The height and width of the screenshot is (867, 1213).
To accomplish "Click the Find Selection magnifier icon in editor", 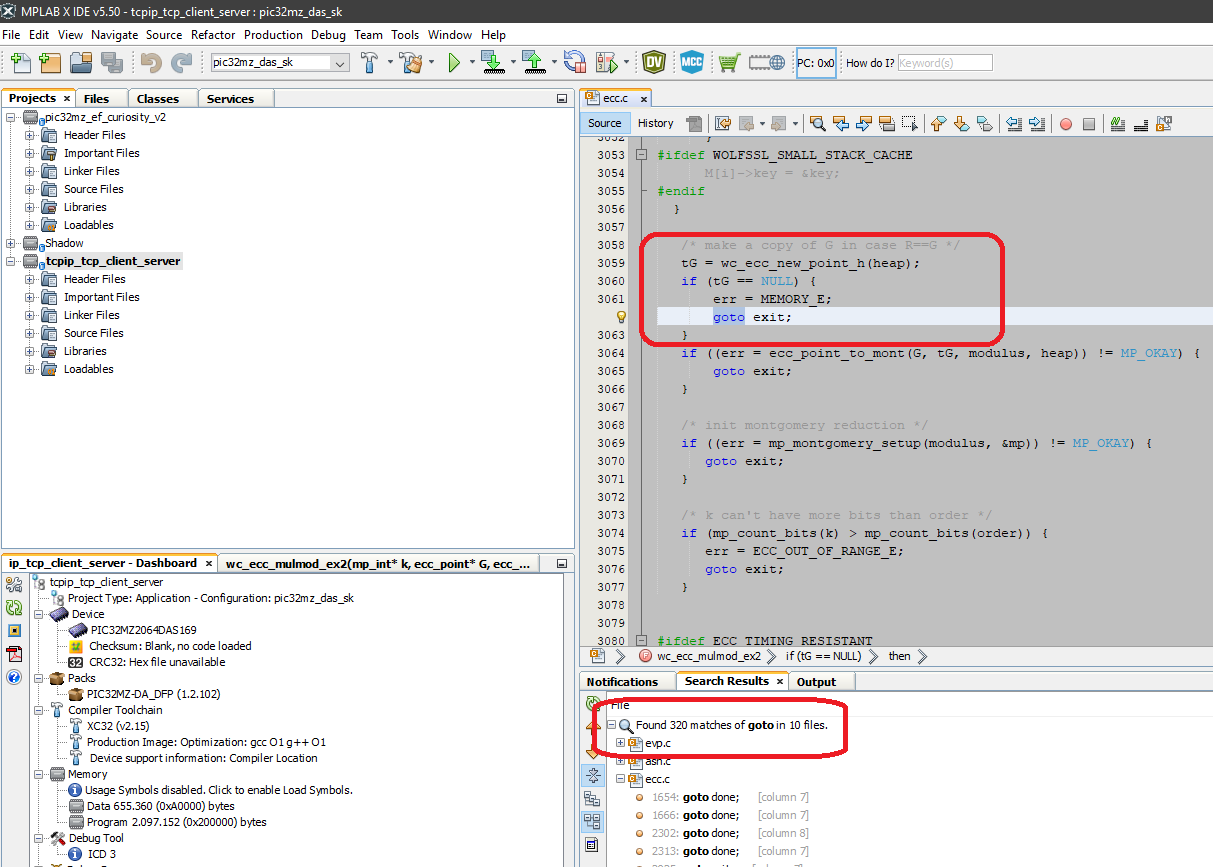I will [818, 124].
